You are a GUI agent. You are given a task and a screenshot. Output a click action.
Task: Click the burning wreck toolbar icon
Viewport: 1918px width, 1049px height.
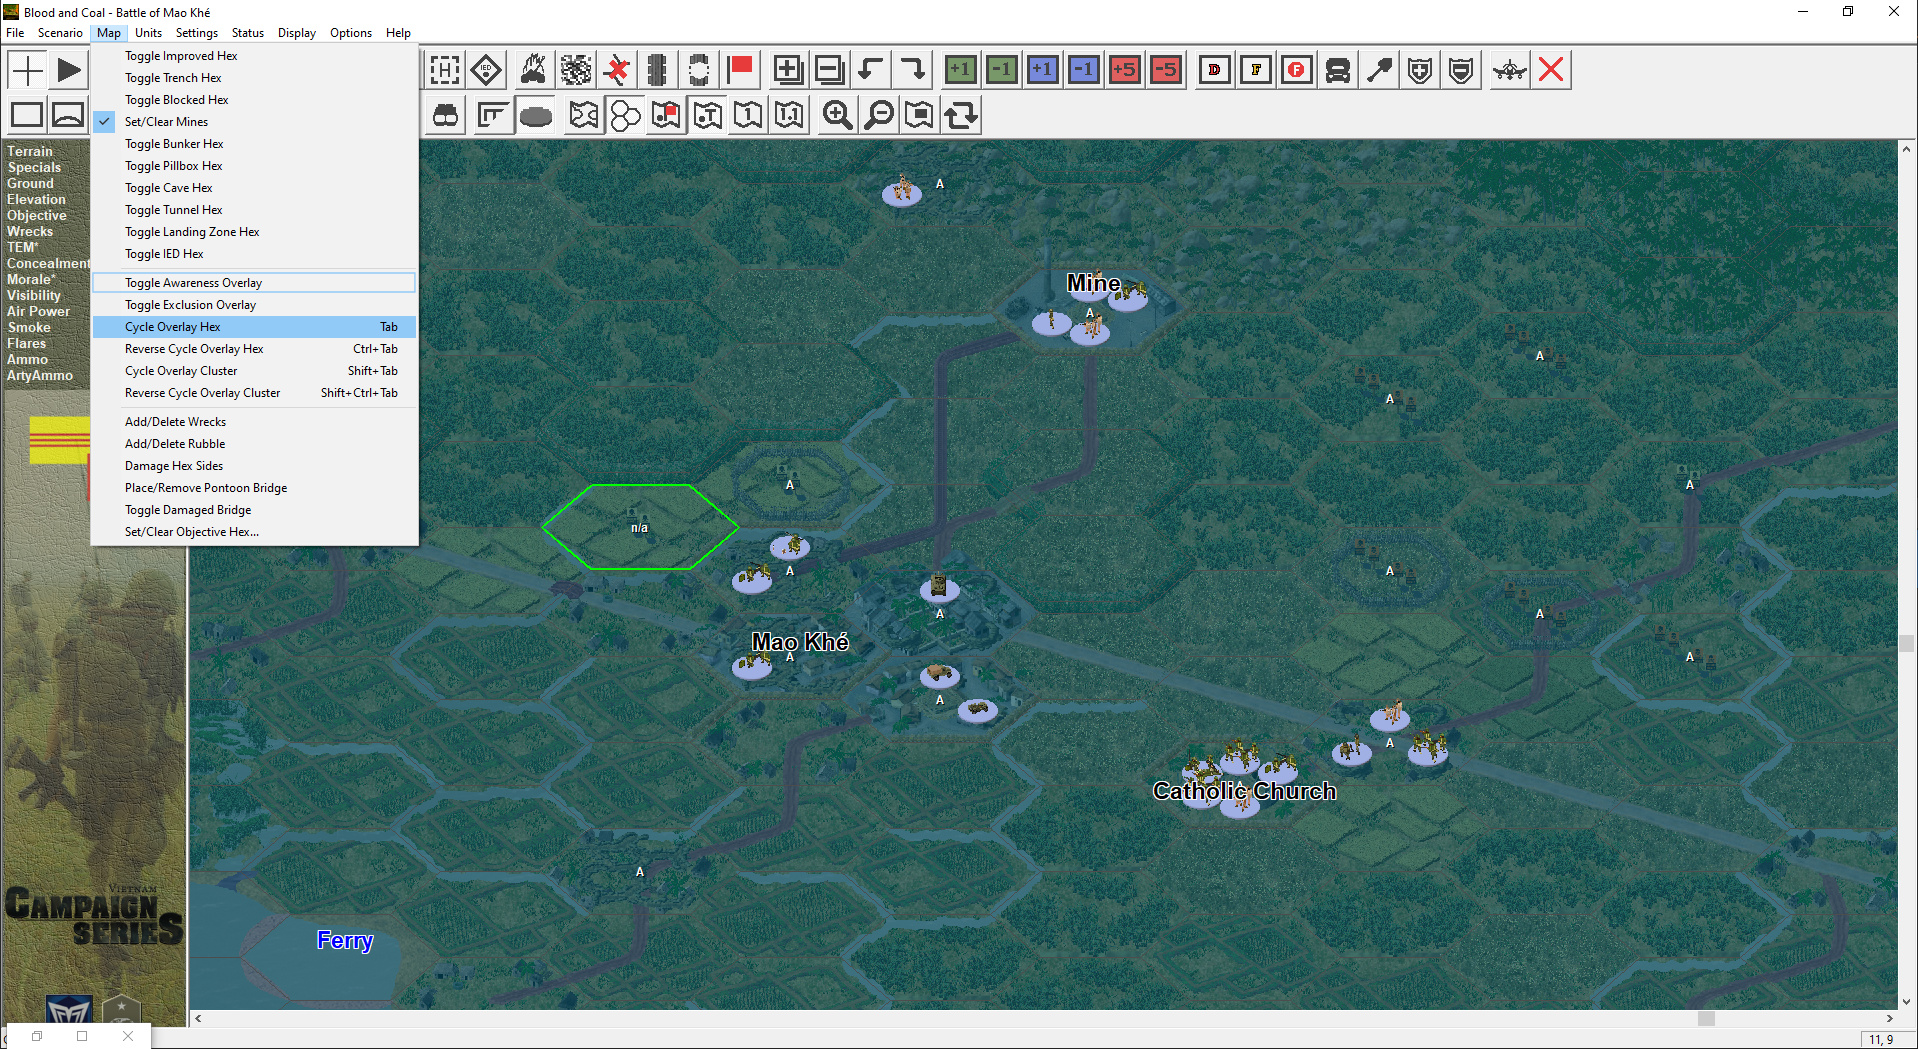[x=534, y=70]
